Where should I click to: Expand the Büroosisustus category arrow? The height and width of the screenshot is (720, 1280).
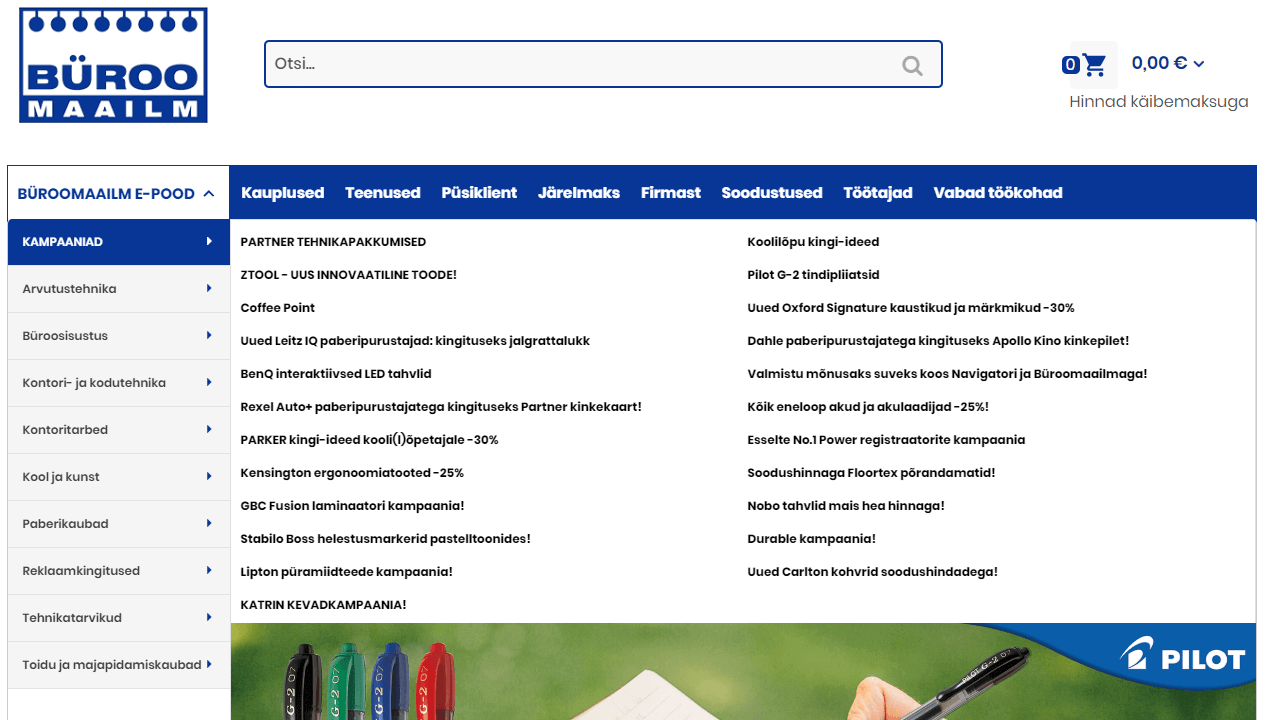(209, 335)
